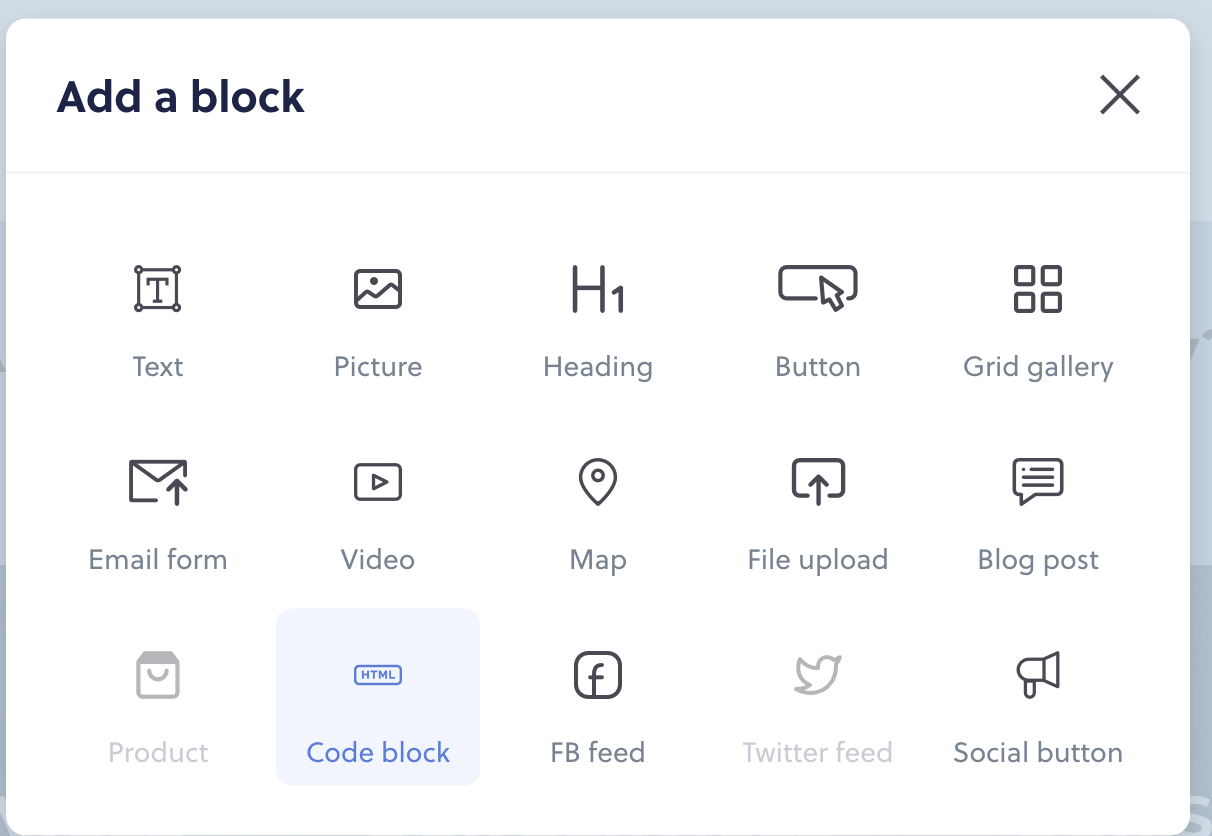
Task: Click the "Grid gallery" text label
Action: pos(1038,367)
